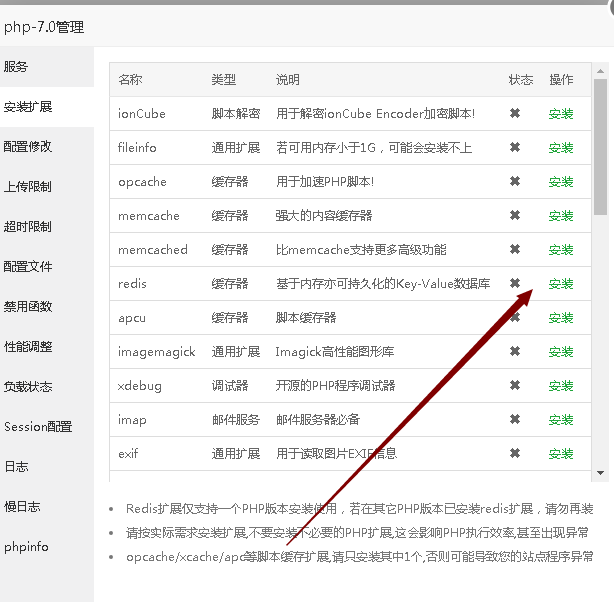Install the ionCube script decoder
Viewport: 614px width, 602px height.
[561, 114]
